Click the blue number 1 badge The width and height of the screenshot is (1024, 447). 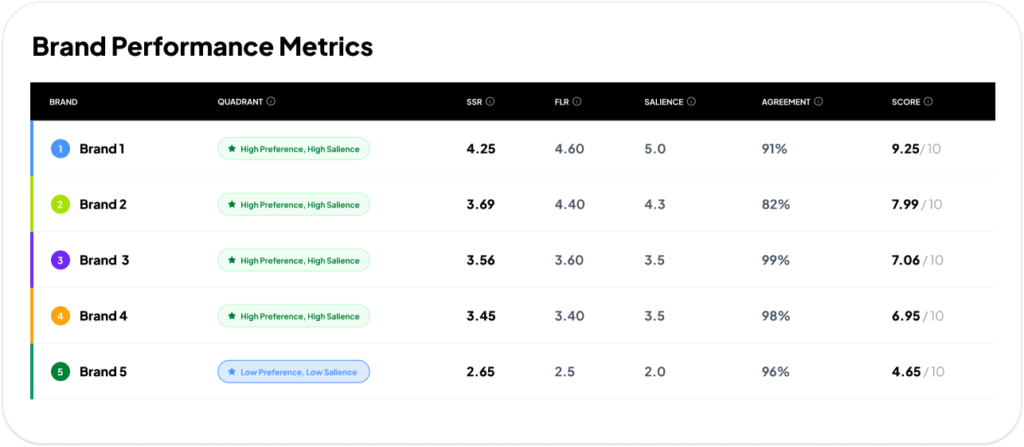point(61,149)
